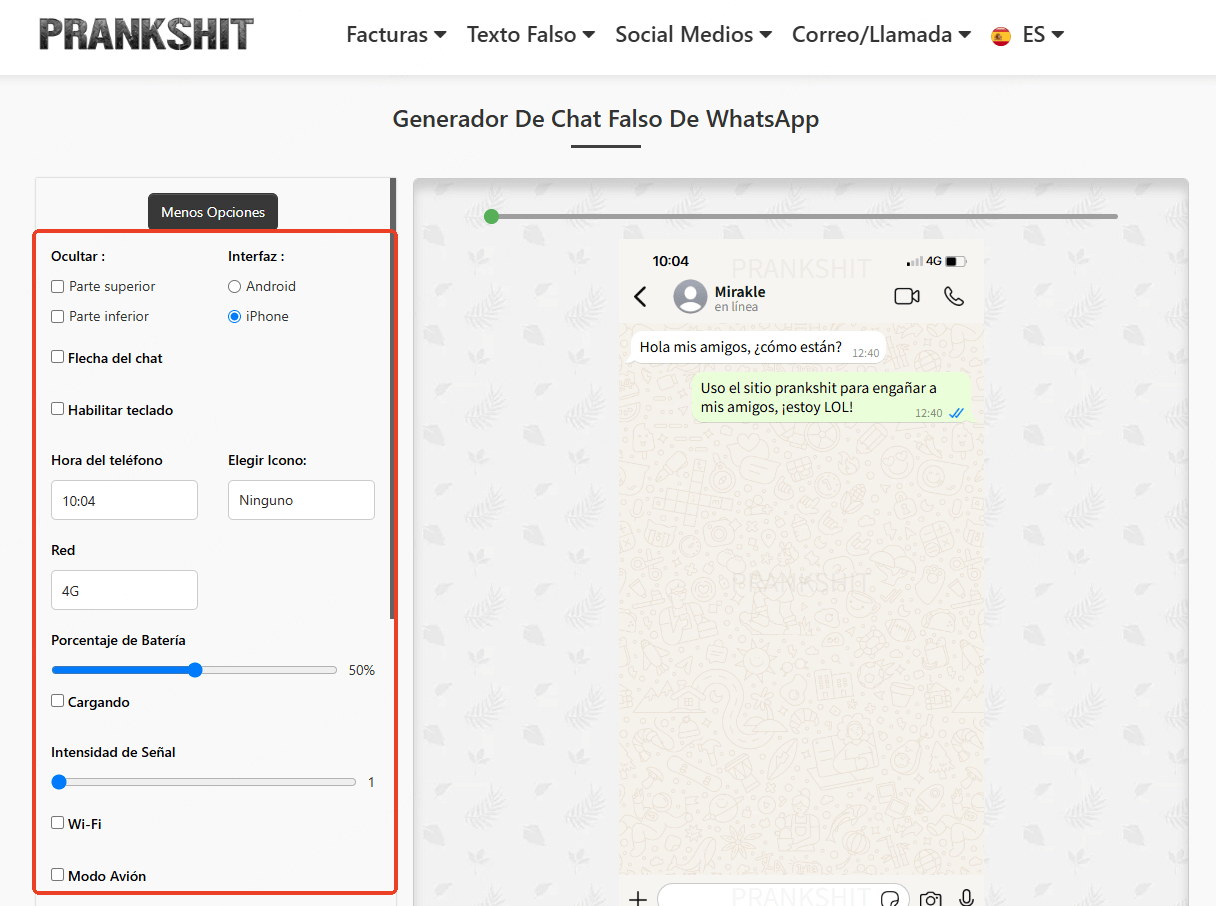The image size is (1216, 906).
Task: Adjust the Intensidad de Señal slider
Action: point(204,782)
